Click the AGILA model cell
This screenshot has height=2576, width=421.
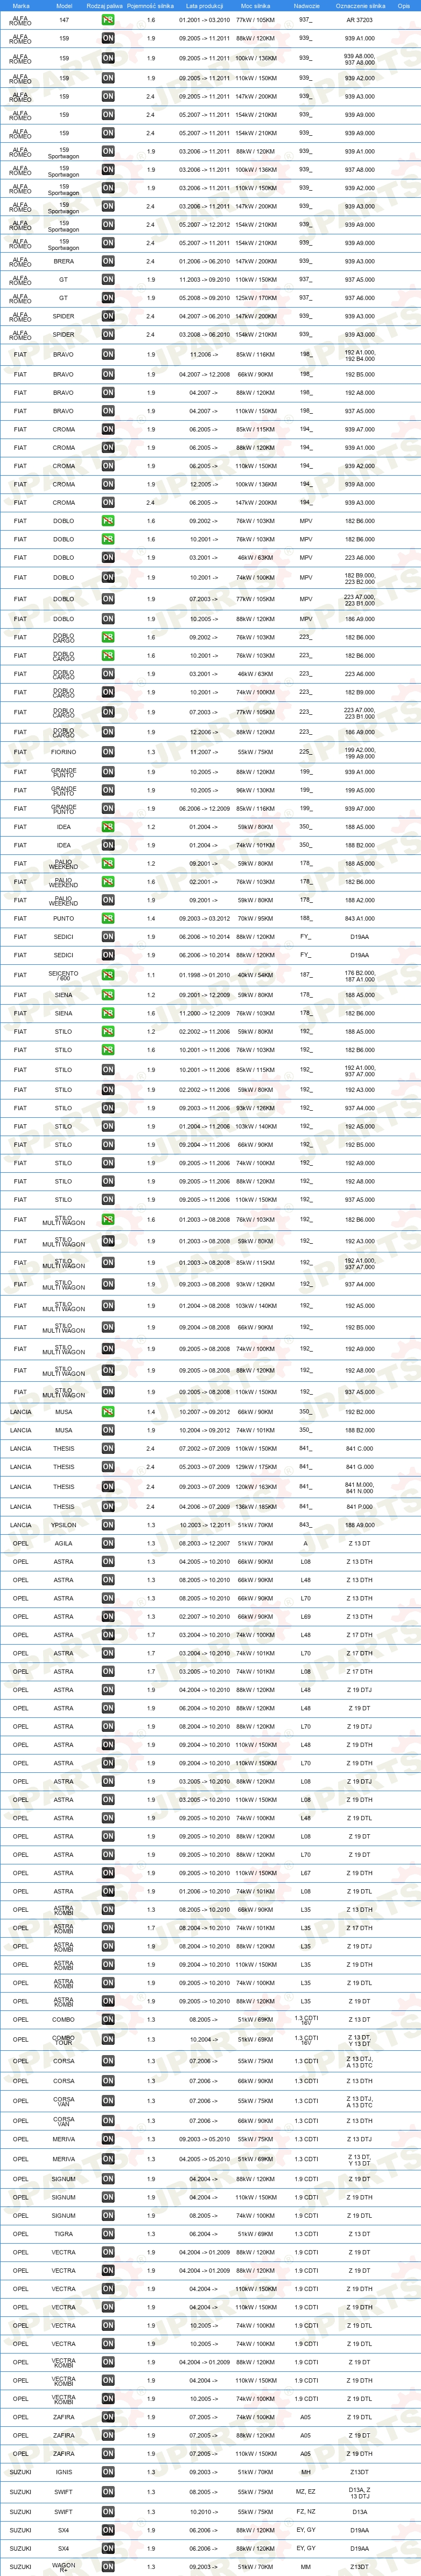coord(64,1543)
